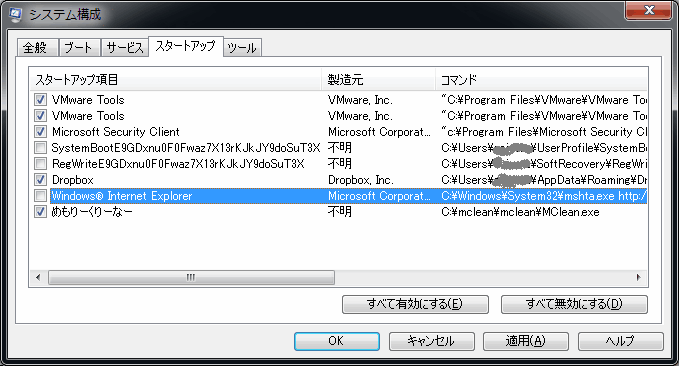
Task: Check the Windows Internet Explorer checkbox
Action: 40,196
